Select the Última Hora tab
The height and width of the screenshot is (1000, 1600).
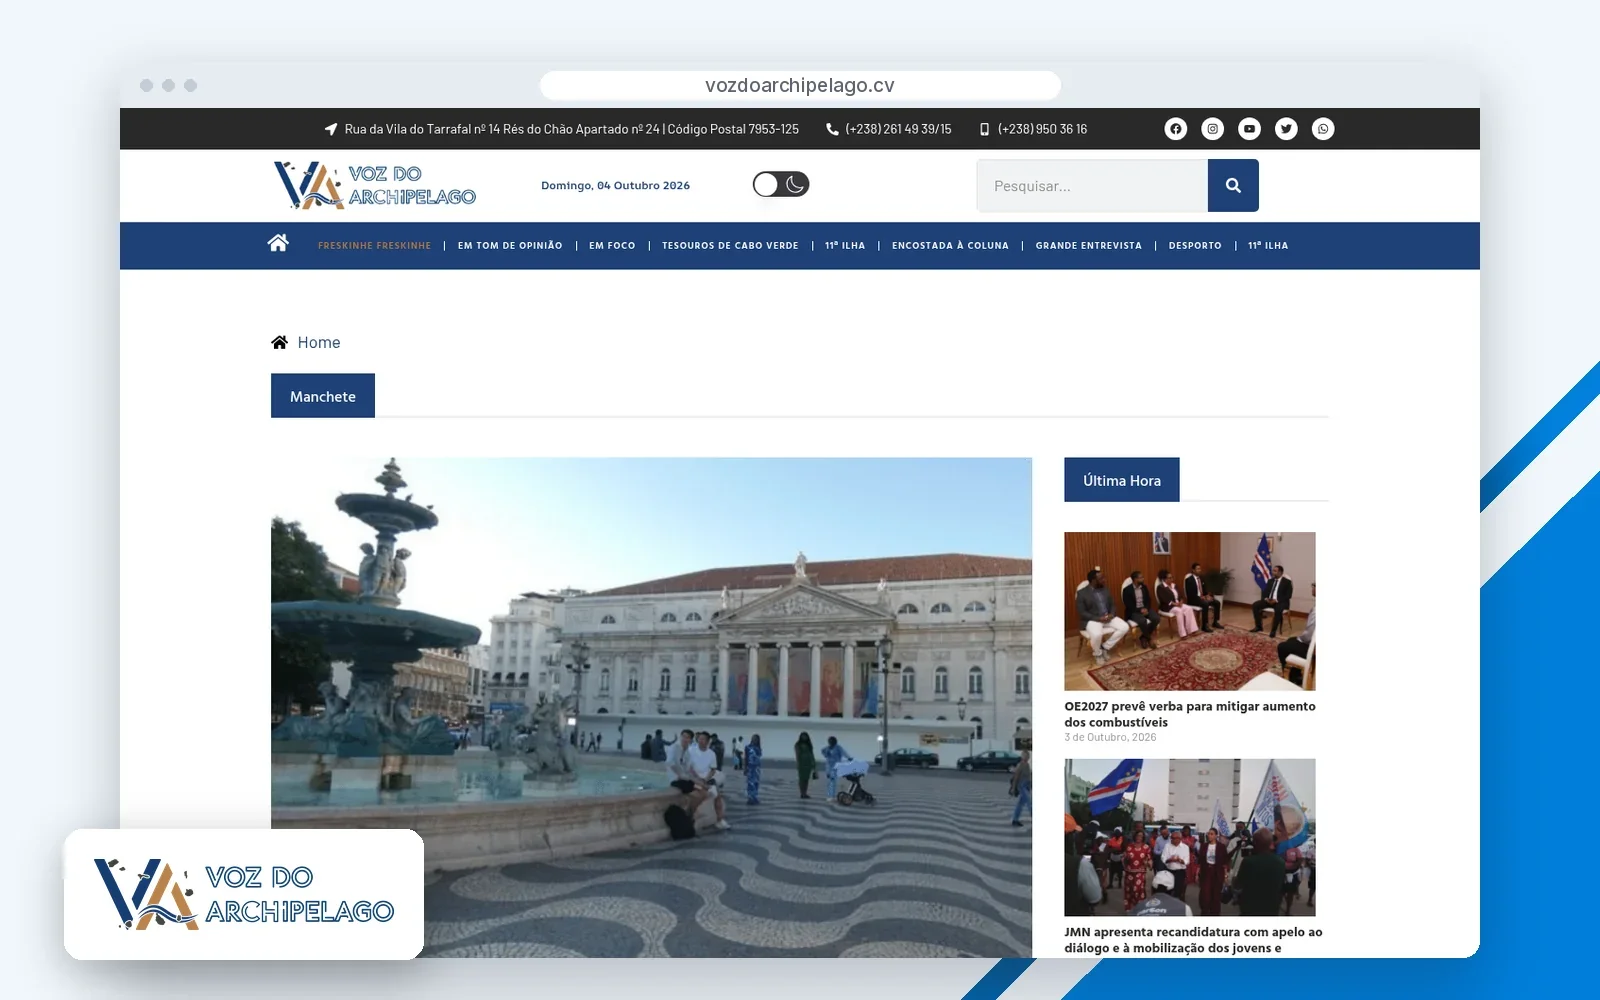(1122, 480)
